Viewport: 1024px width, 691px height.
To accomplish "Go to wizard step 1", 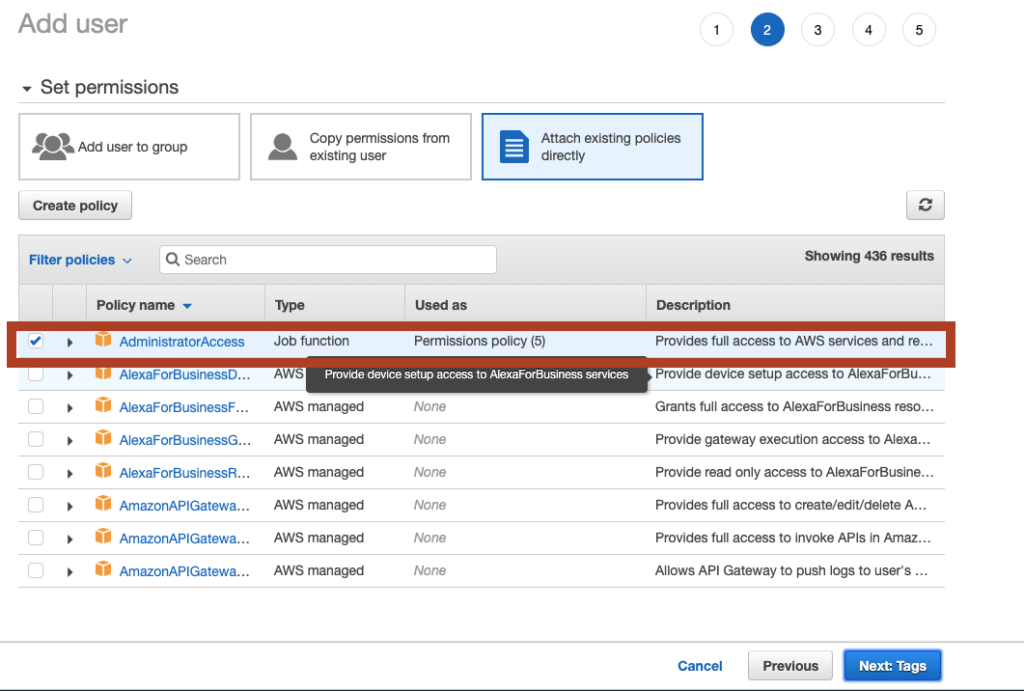I will coord(716,30).
